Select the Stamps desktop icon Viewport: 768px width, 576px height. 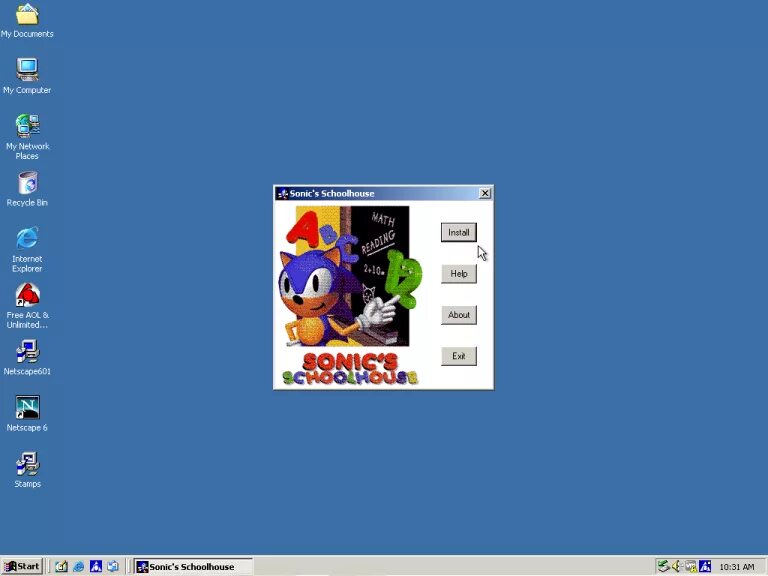(x=27, y=470)
